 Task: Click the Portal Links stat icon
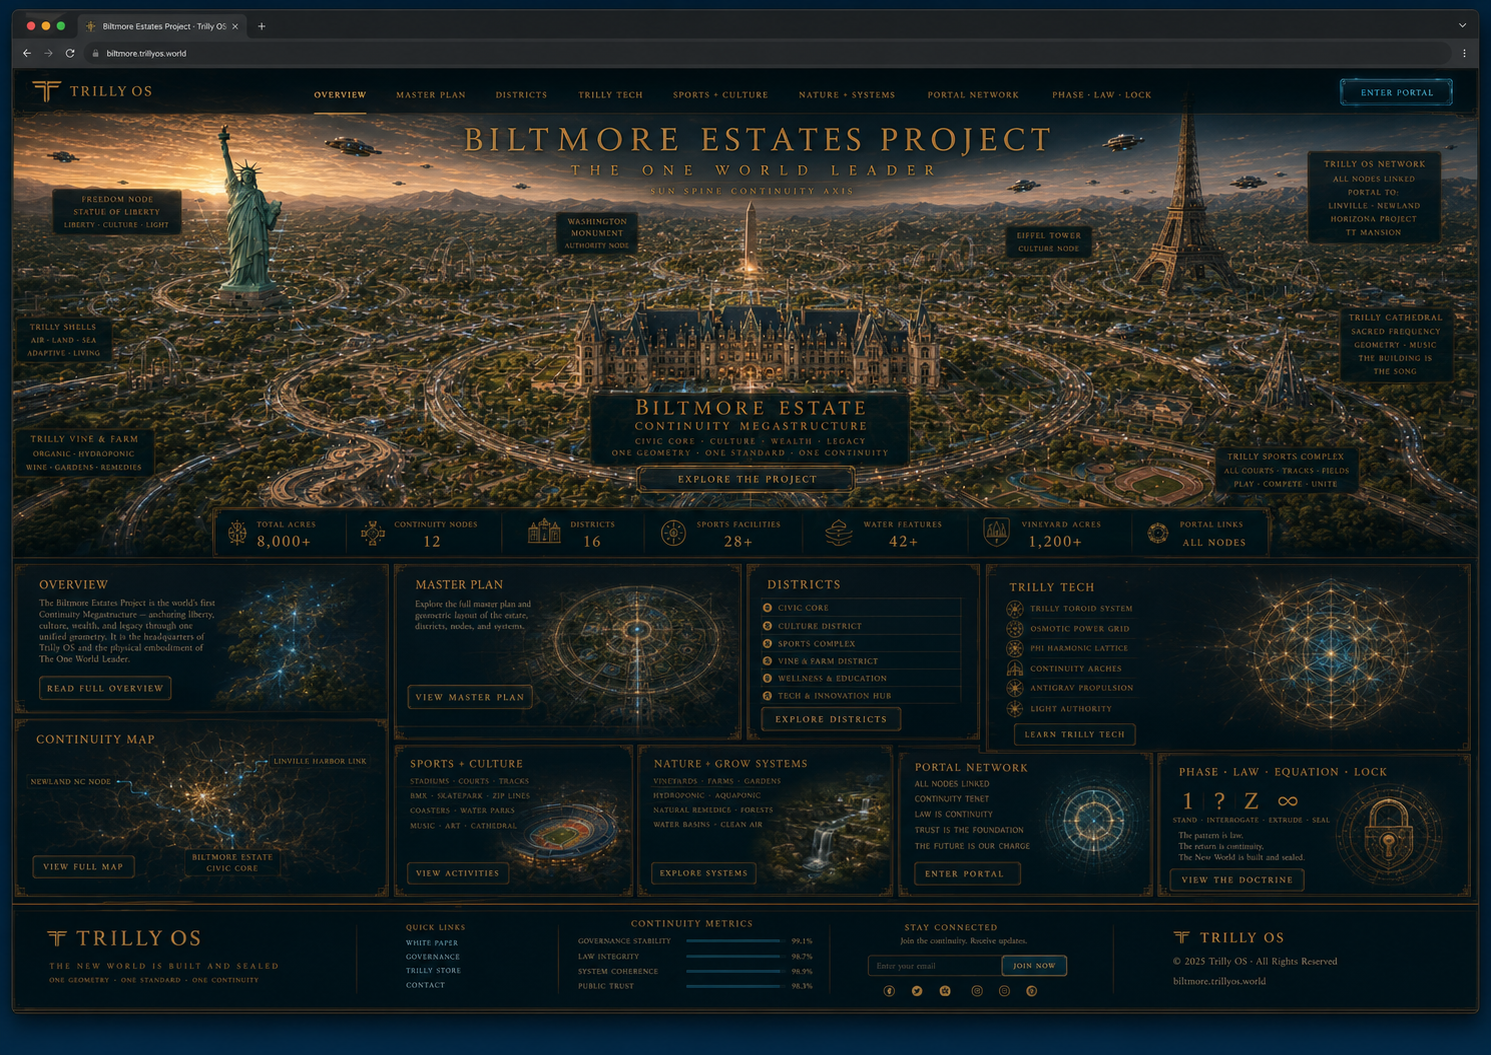[1158, 533]
